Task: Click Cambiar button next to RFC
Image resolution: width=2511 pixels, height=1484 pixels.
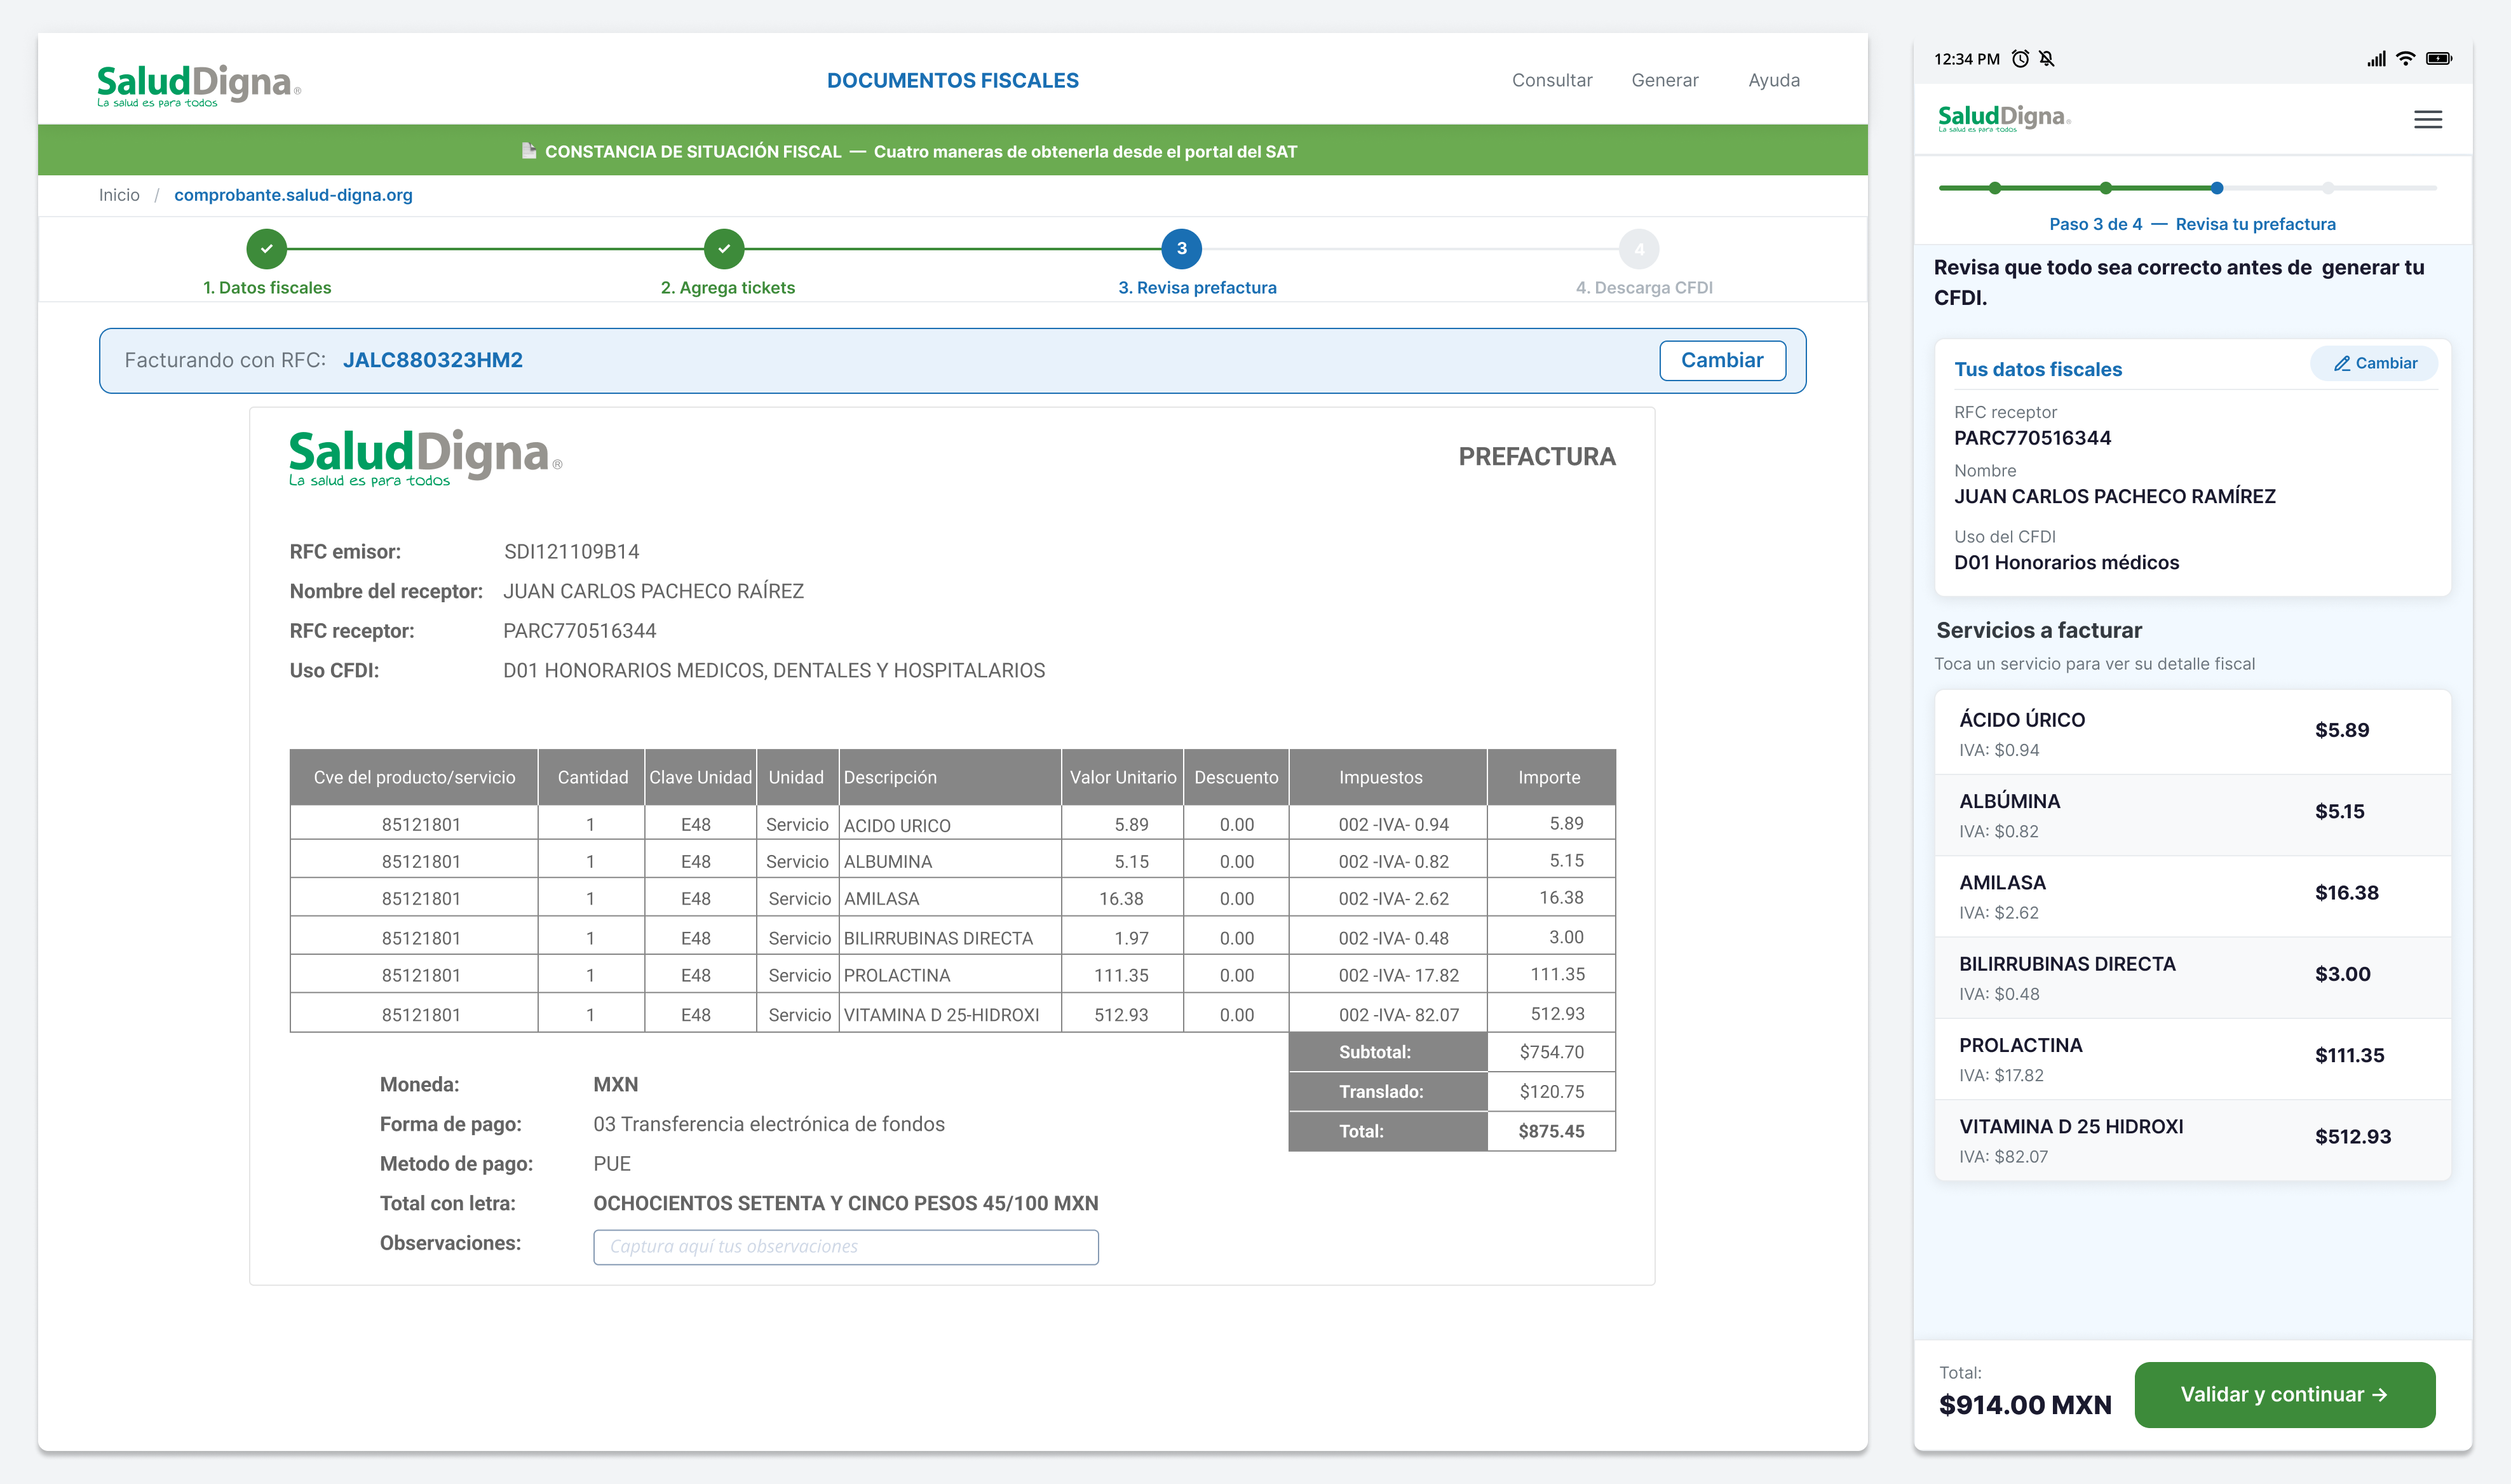Action: coord(1722,361)
